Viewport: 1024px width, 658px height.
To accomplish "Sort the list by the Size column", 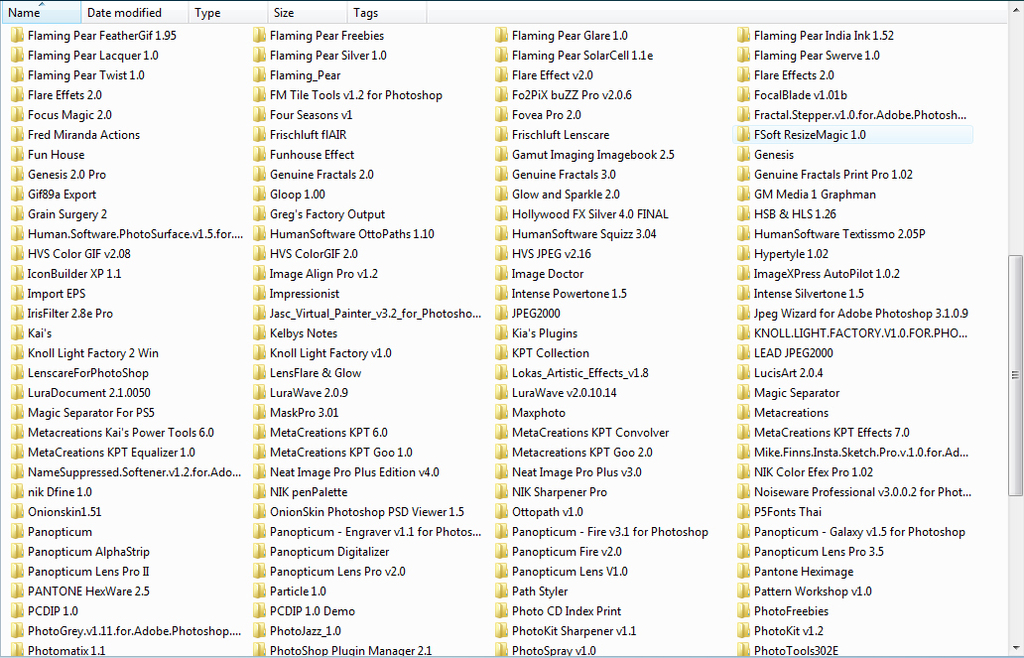I will [308, 12].
